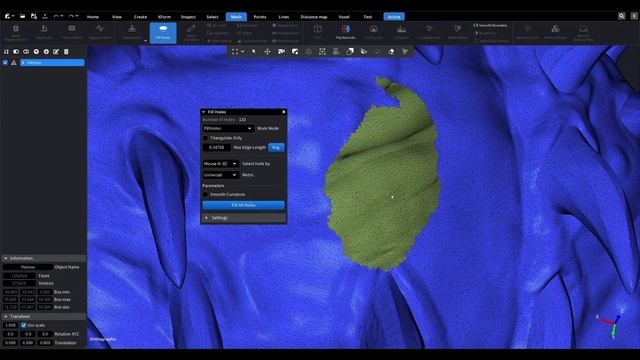The image size is (640, 360).
Task: Collapse the Fill Holes dialog header arrow
Action: 204,112
